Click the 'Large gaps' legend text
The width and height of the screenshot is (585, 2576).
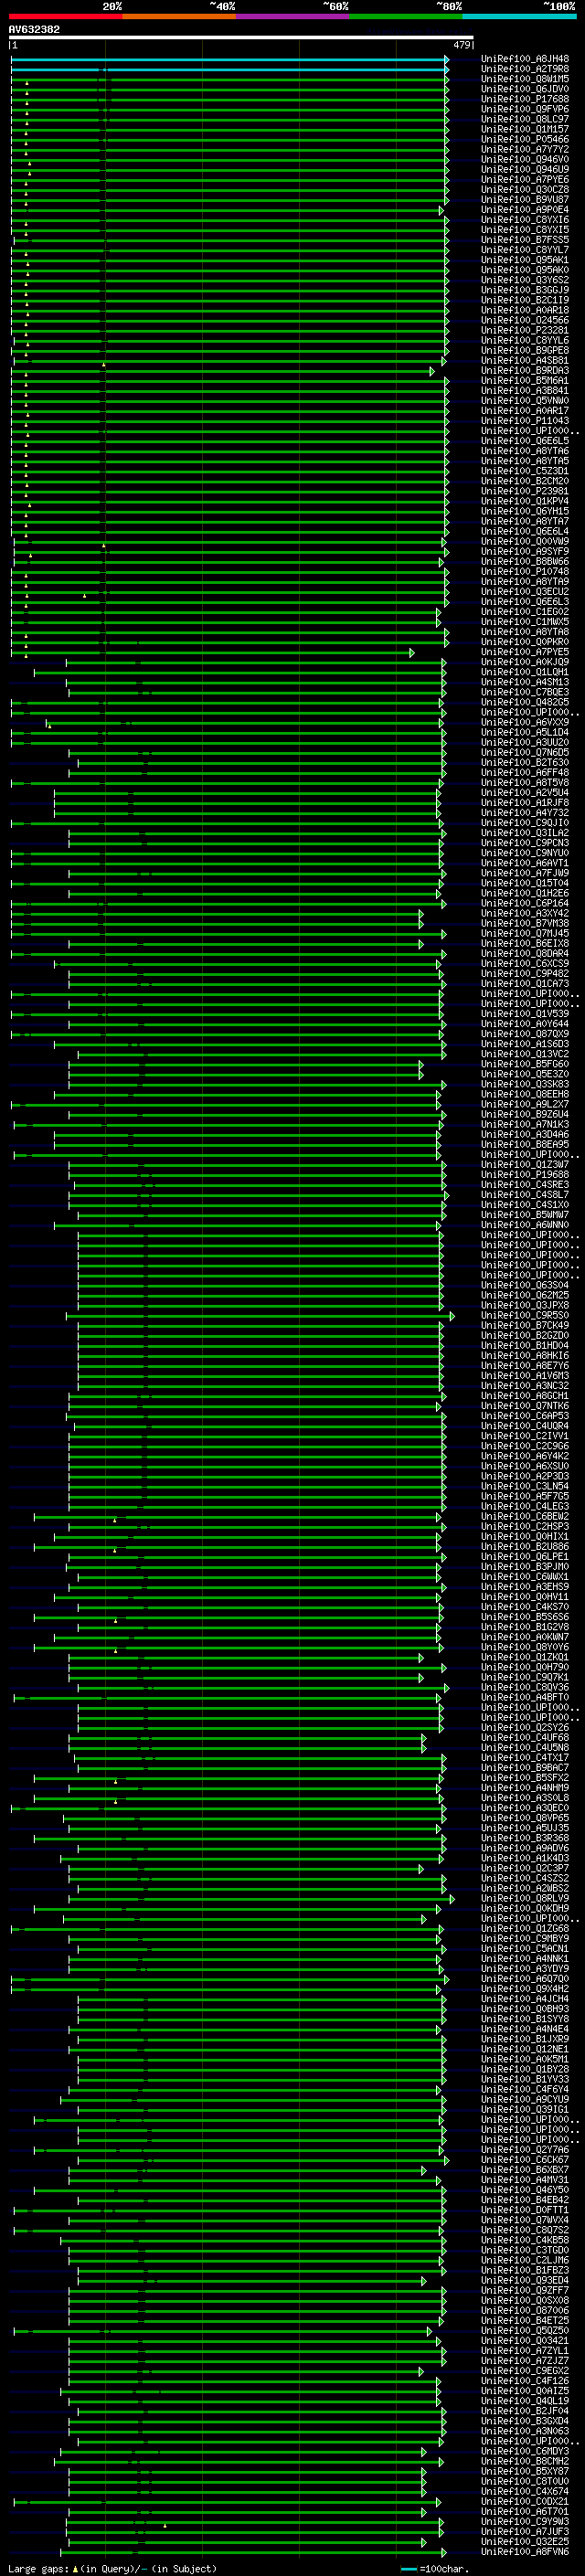[x=38, y=2569]
